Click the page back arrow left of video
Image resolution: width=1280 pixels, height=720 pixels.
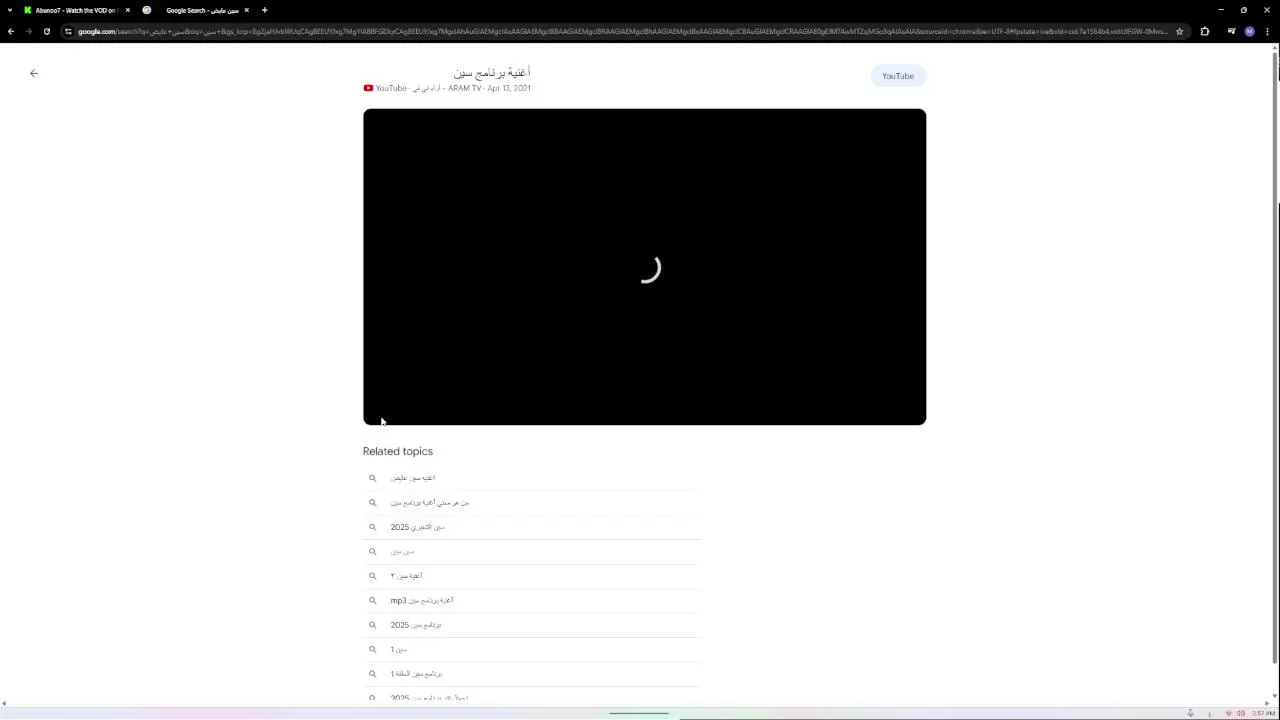coord(34,73)
